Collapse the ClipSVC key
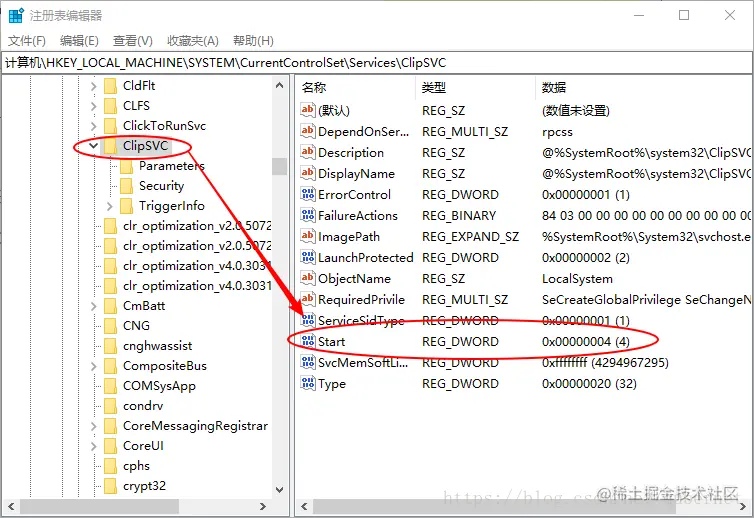The image size is (754, 518). coord(94,146)
